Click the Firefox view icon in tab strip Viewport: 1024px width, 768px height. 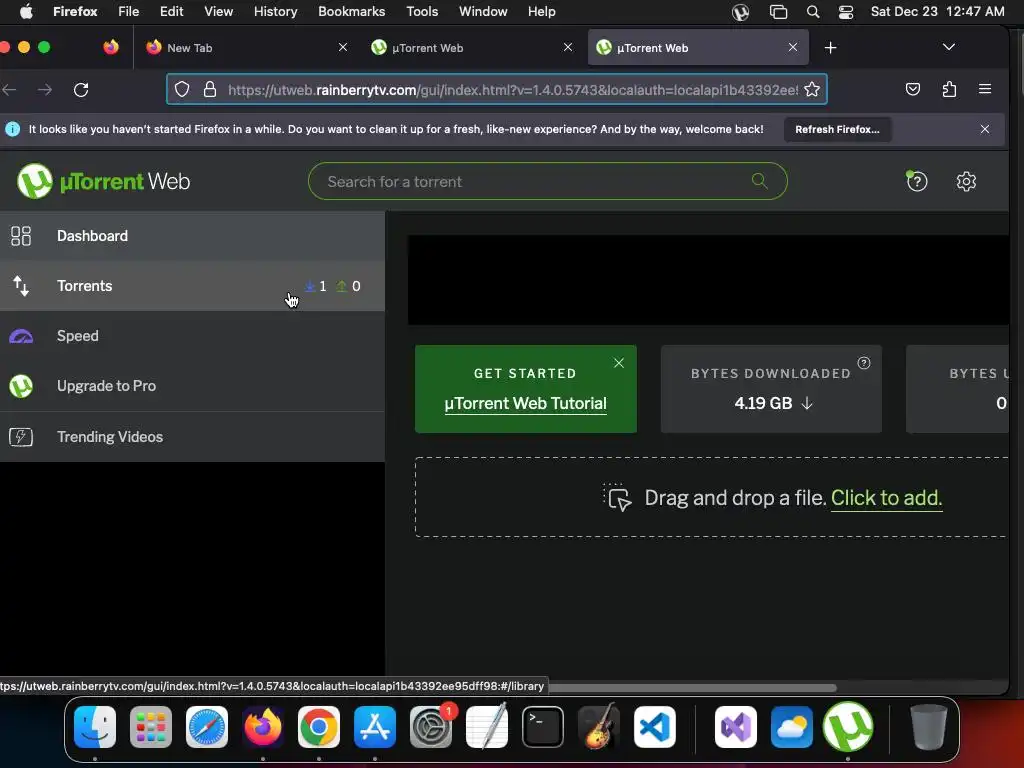click(111, 47)
